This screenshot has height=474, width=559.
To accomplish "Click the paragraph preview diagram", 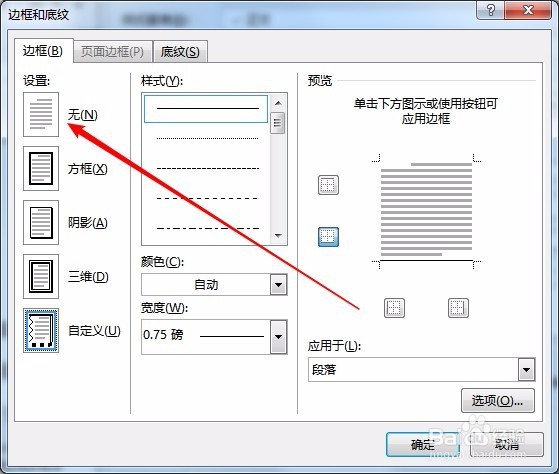I will click(x=426, y=210).
